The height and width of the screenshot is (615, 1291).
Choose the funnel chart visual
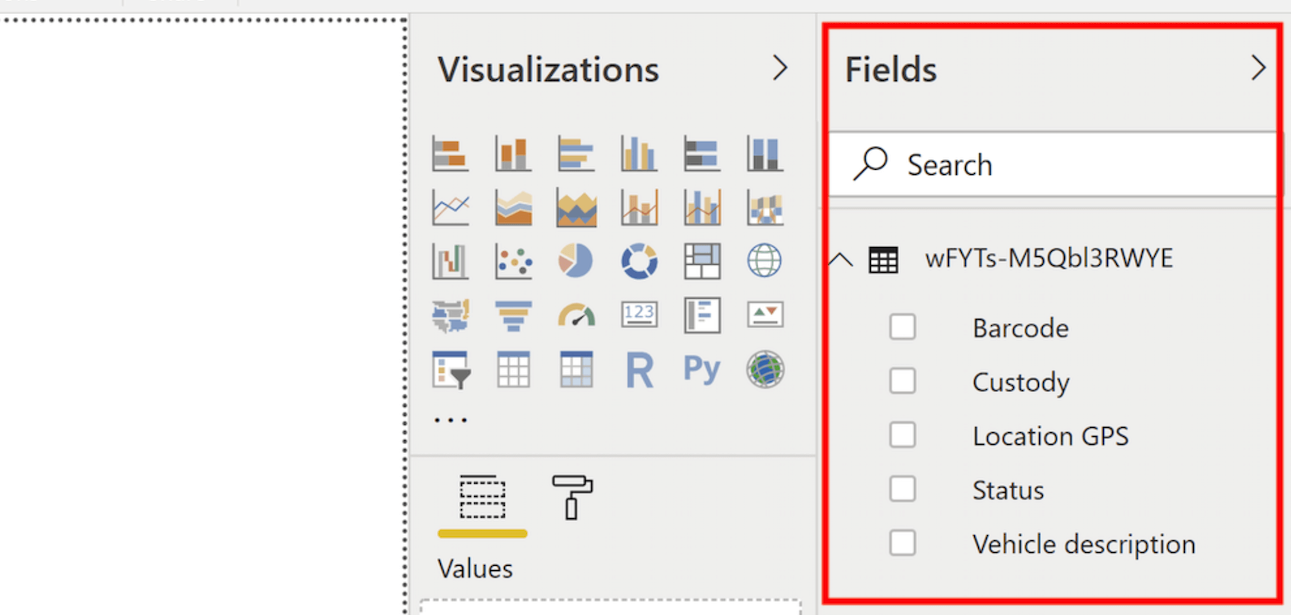[x=514, y=316]
